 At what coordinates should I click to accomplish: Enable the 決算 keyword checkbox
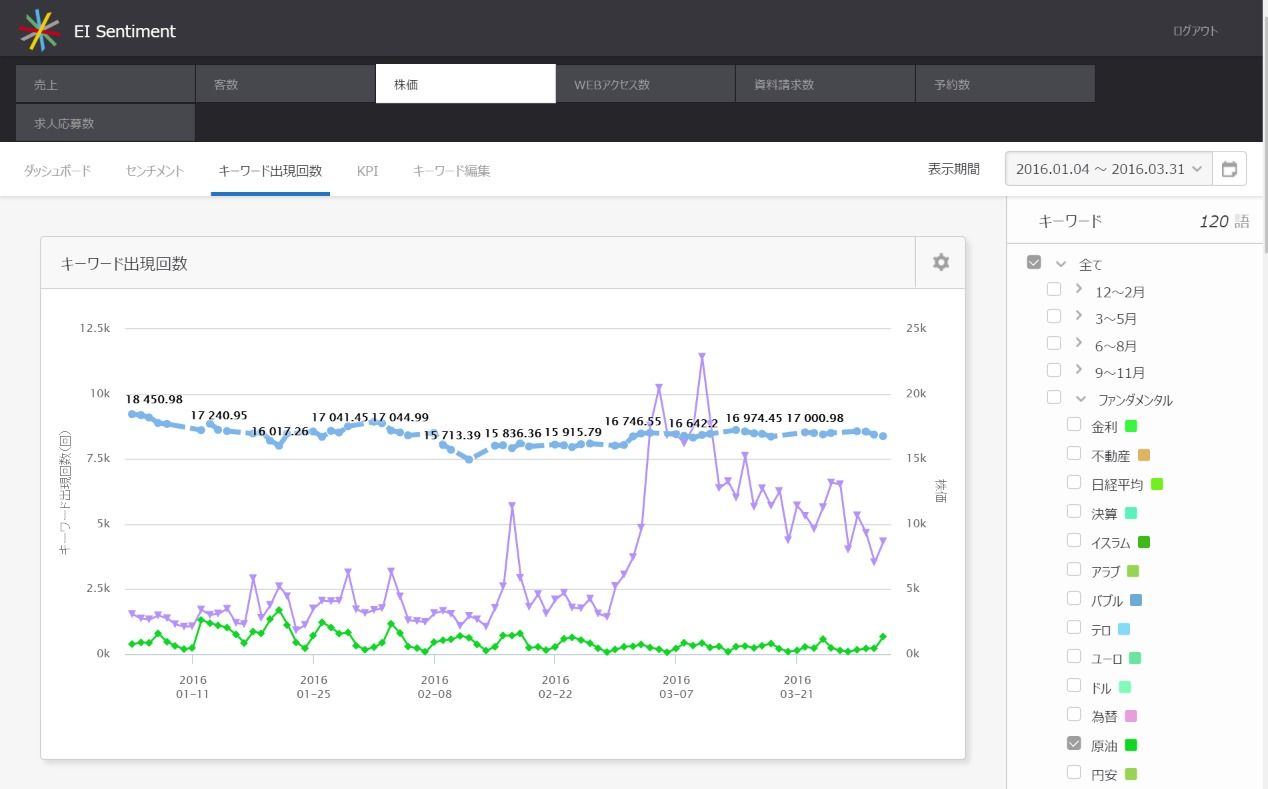tap(1074, 511)
